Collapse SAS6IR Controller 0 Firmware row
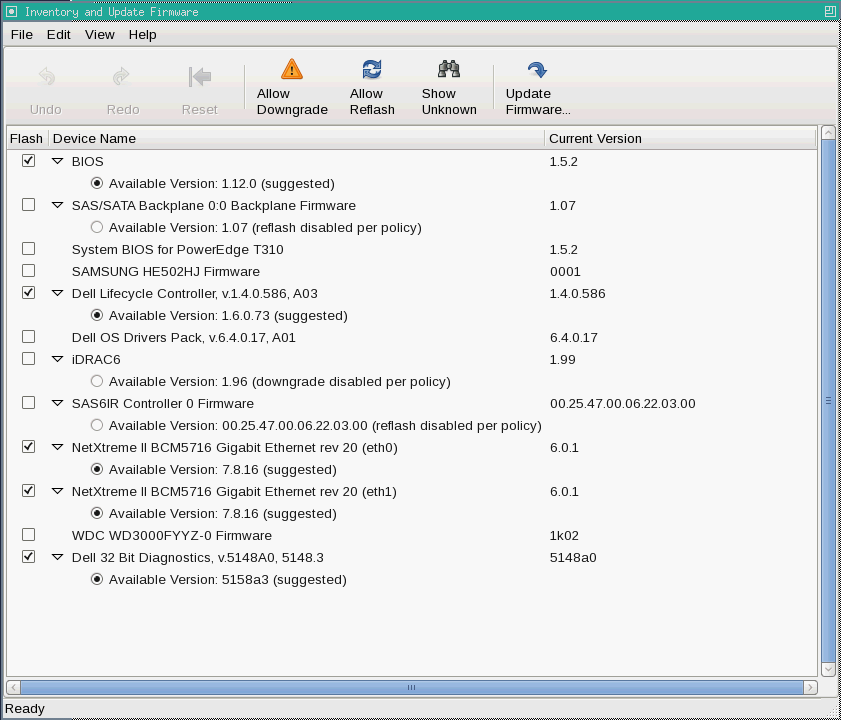 click(x=57, y=403)
